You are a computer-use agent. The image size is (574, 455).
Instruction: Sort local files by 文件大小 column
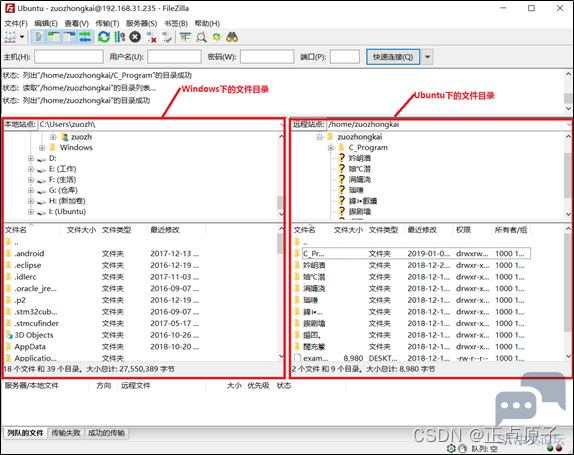[x=80, y=230]
